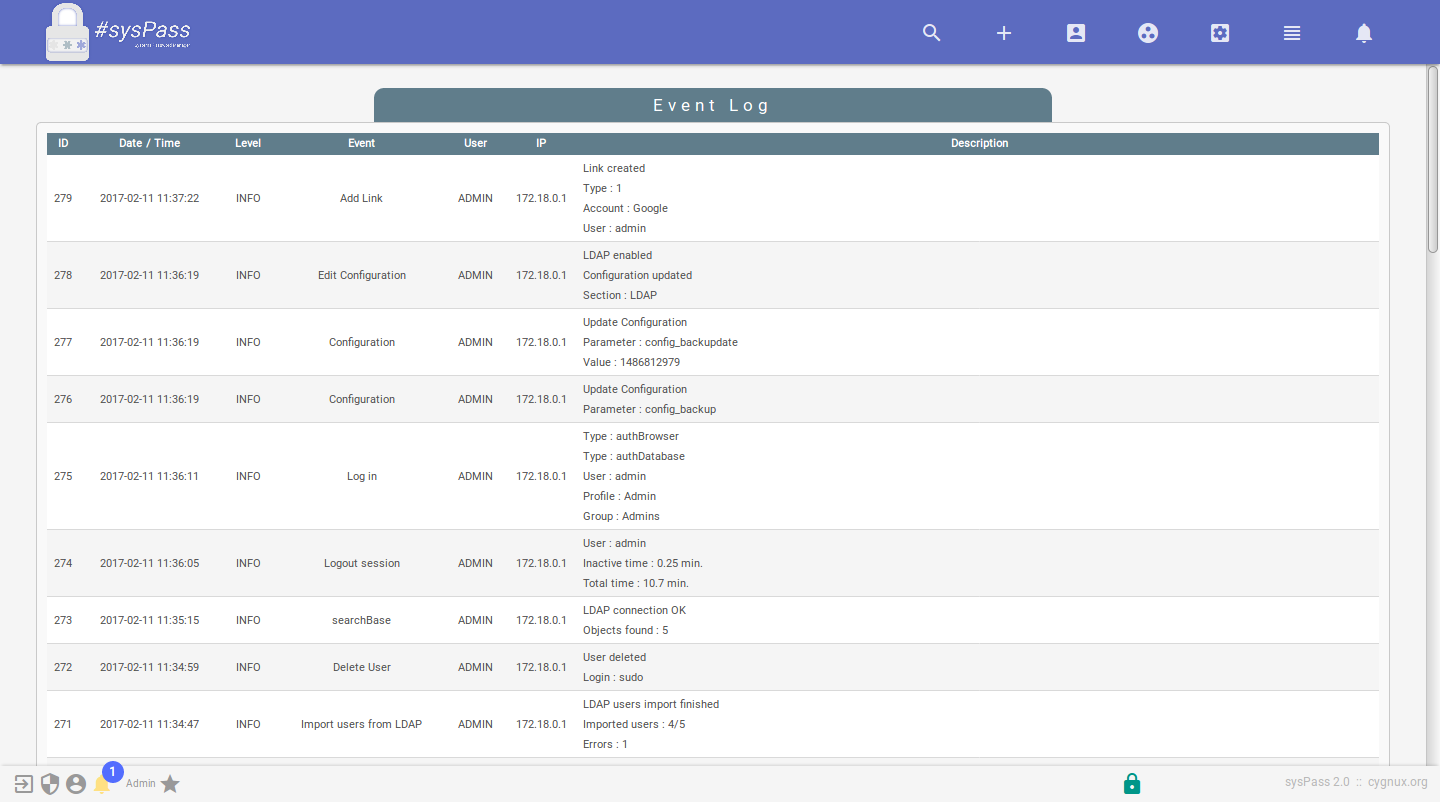Click the logout icon in footer

pyautogui.click(x=24, y=784)
